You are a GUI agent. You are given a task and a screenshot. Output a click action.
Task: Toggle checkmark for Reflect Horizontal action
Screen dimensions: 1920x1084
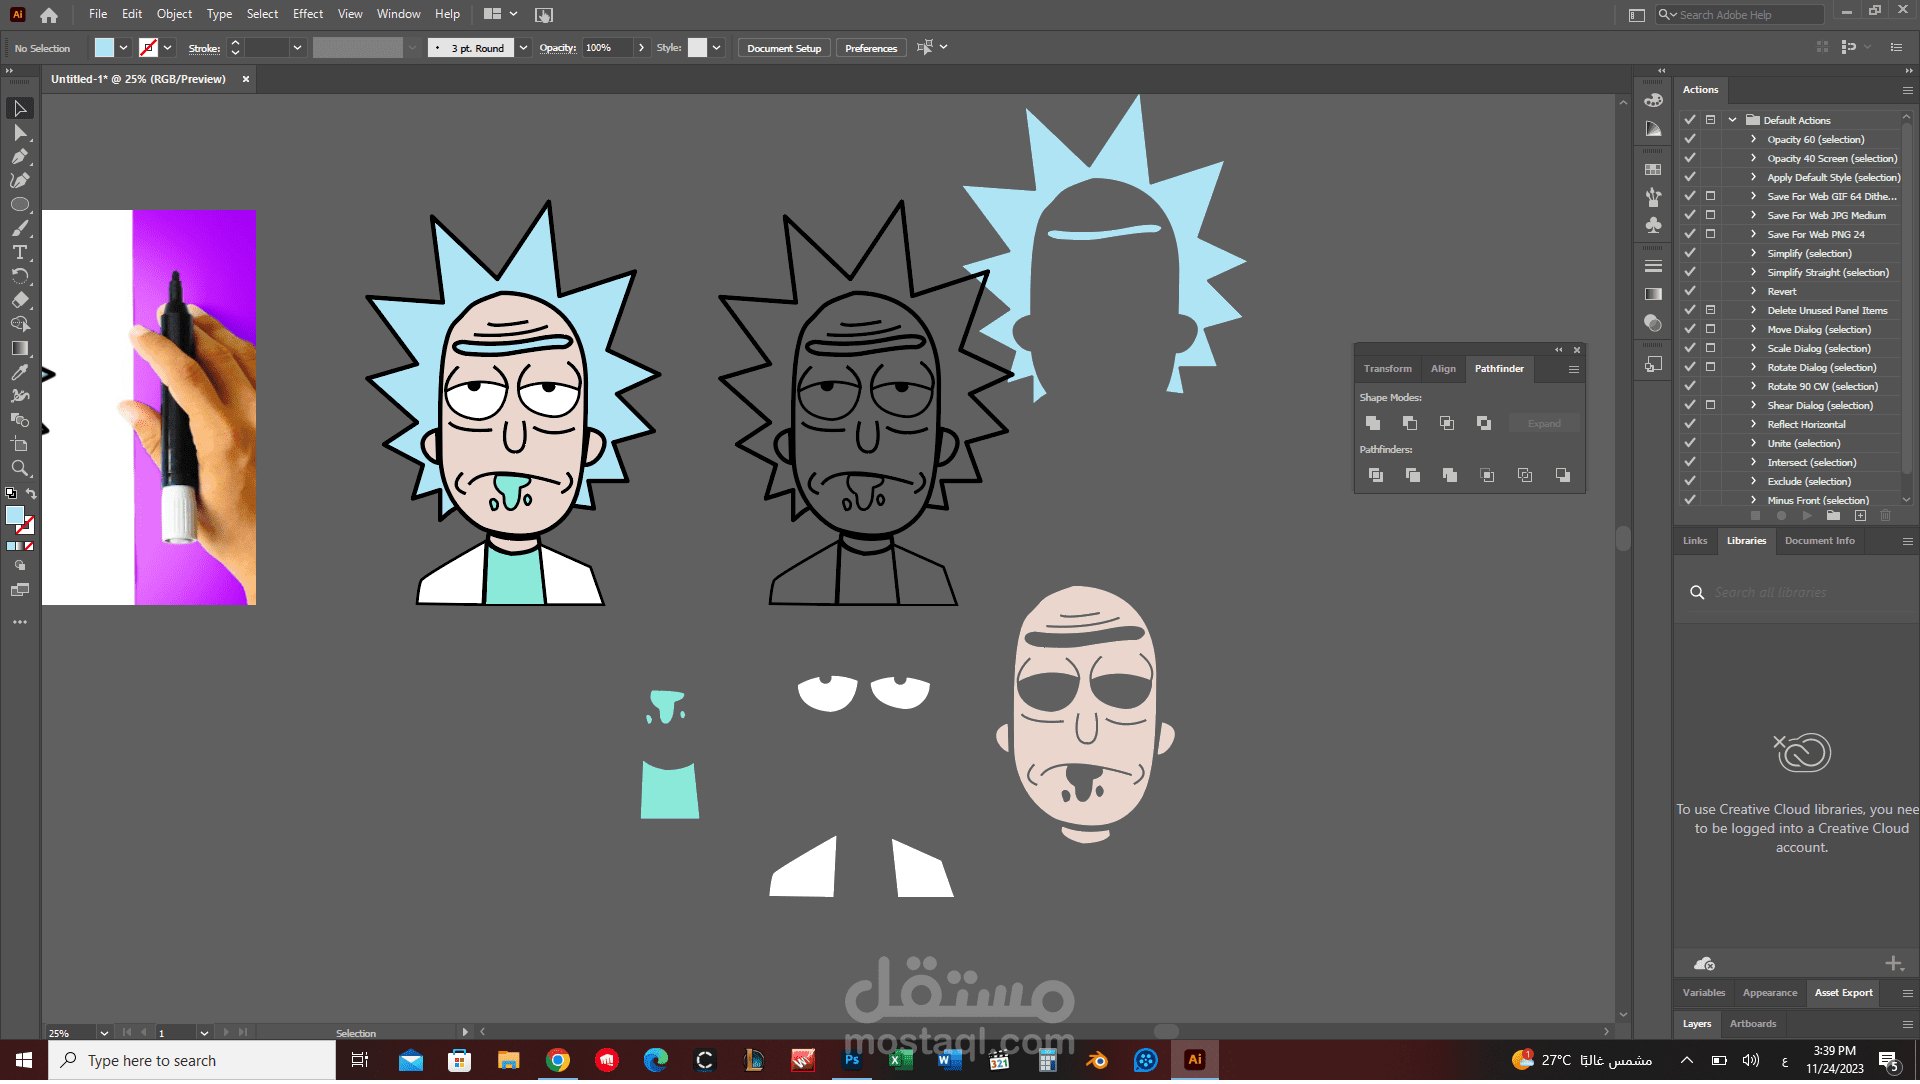(1690, 424)
